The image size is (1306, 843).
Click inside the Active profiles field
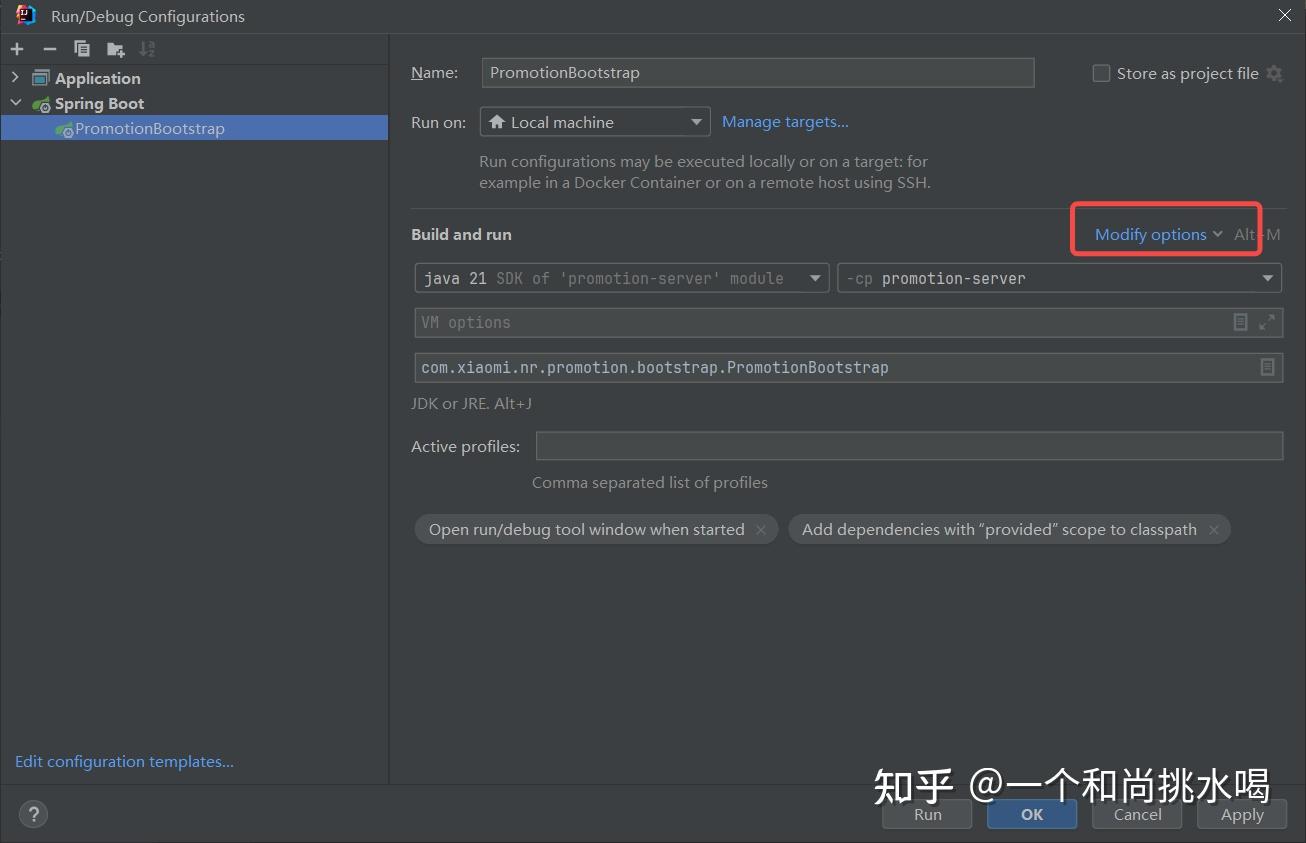tap(900, 445)
